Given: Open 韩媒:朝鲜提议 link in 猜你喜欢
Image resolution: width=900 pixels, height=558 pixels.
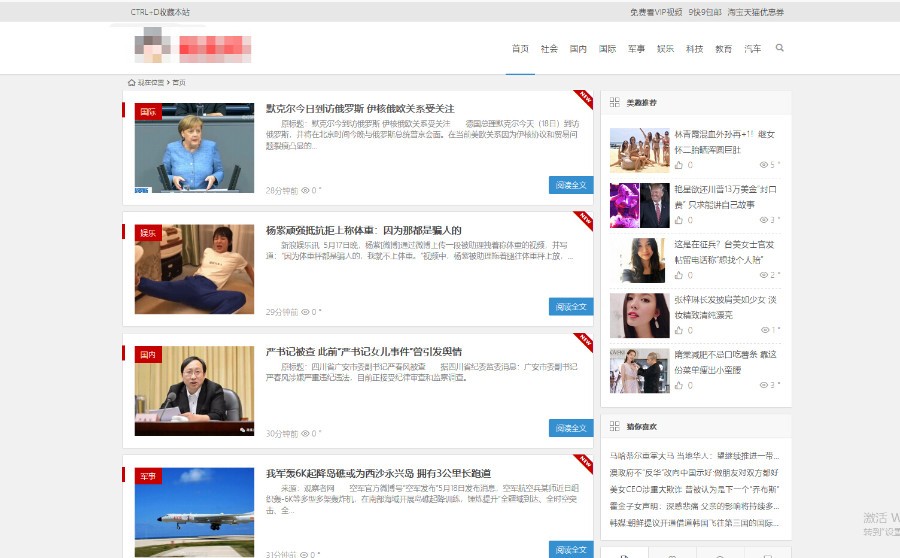Looking at the screenshot, I should (695, 522).
